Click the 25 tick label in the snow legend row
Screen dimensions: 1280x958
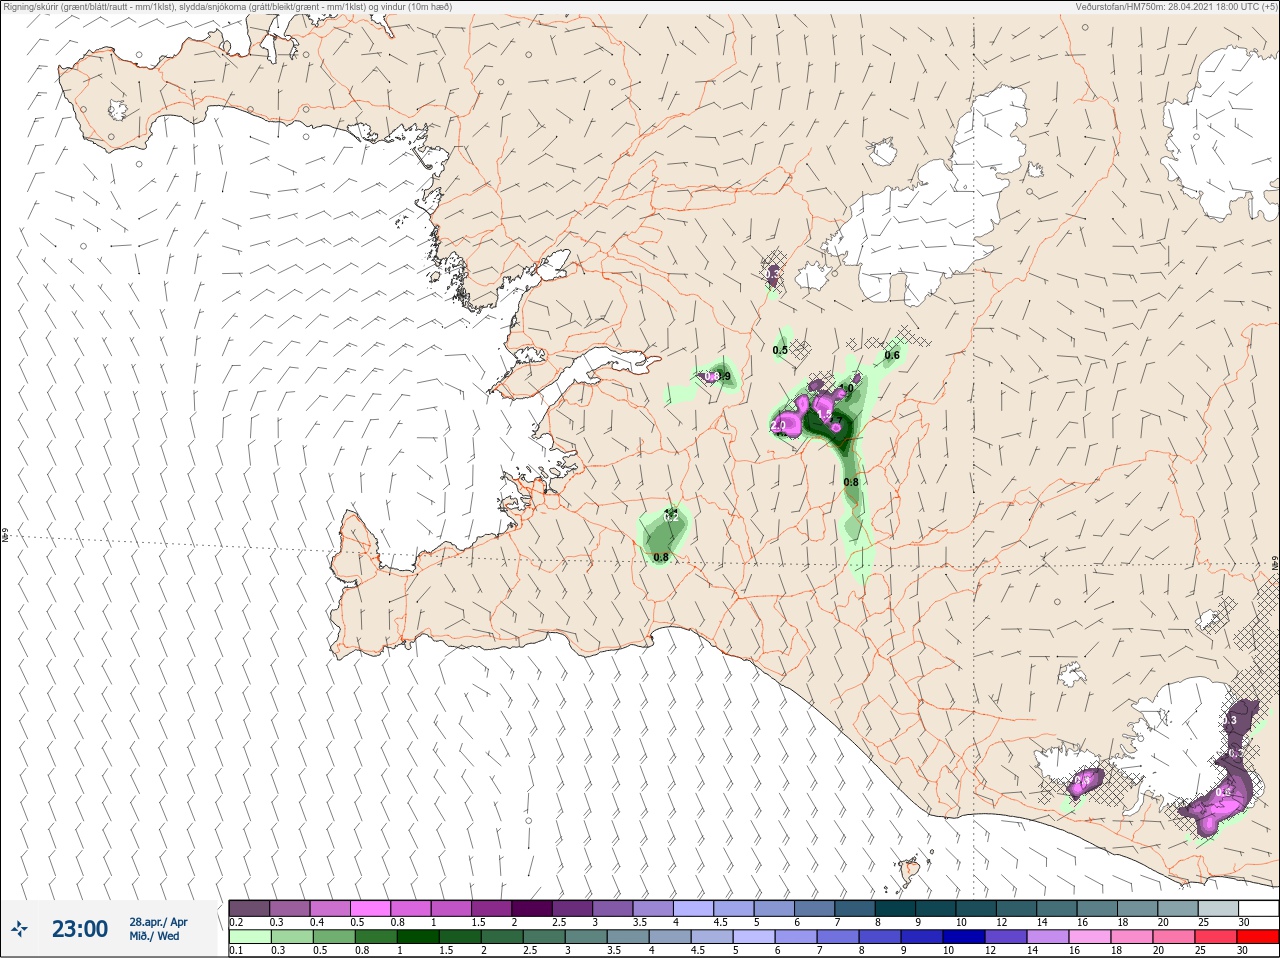point(1204,922)
